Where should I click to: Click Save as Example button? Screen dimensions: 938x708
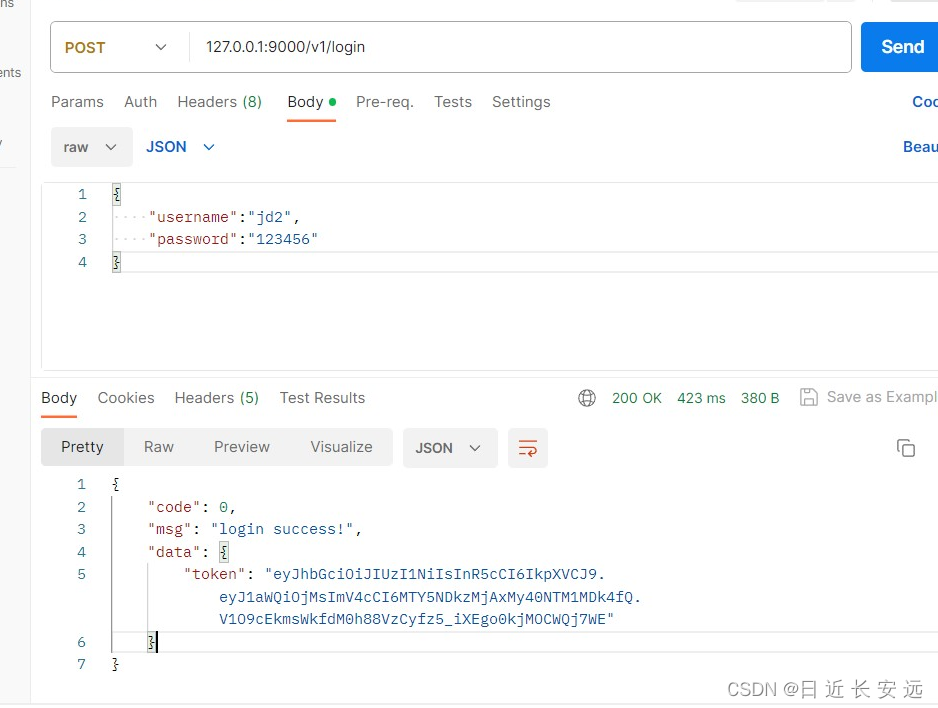coord(869,397)
